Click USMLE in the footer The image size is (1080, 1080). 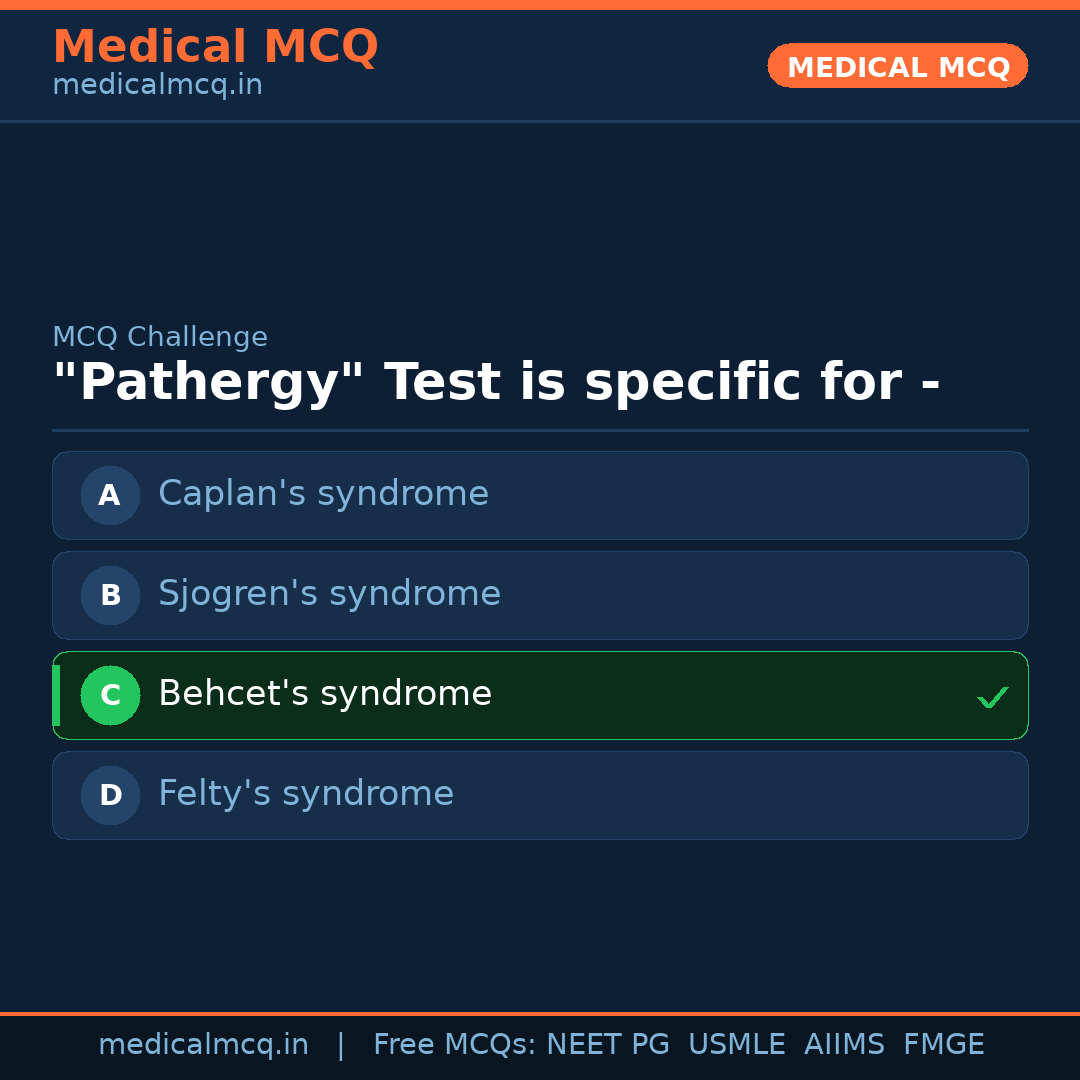[736, 1045]
